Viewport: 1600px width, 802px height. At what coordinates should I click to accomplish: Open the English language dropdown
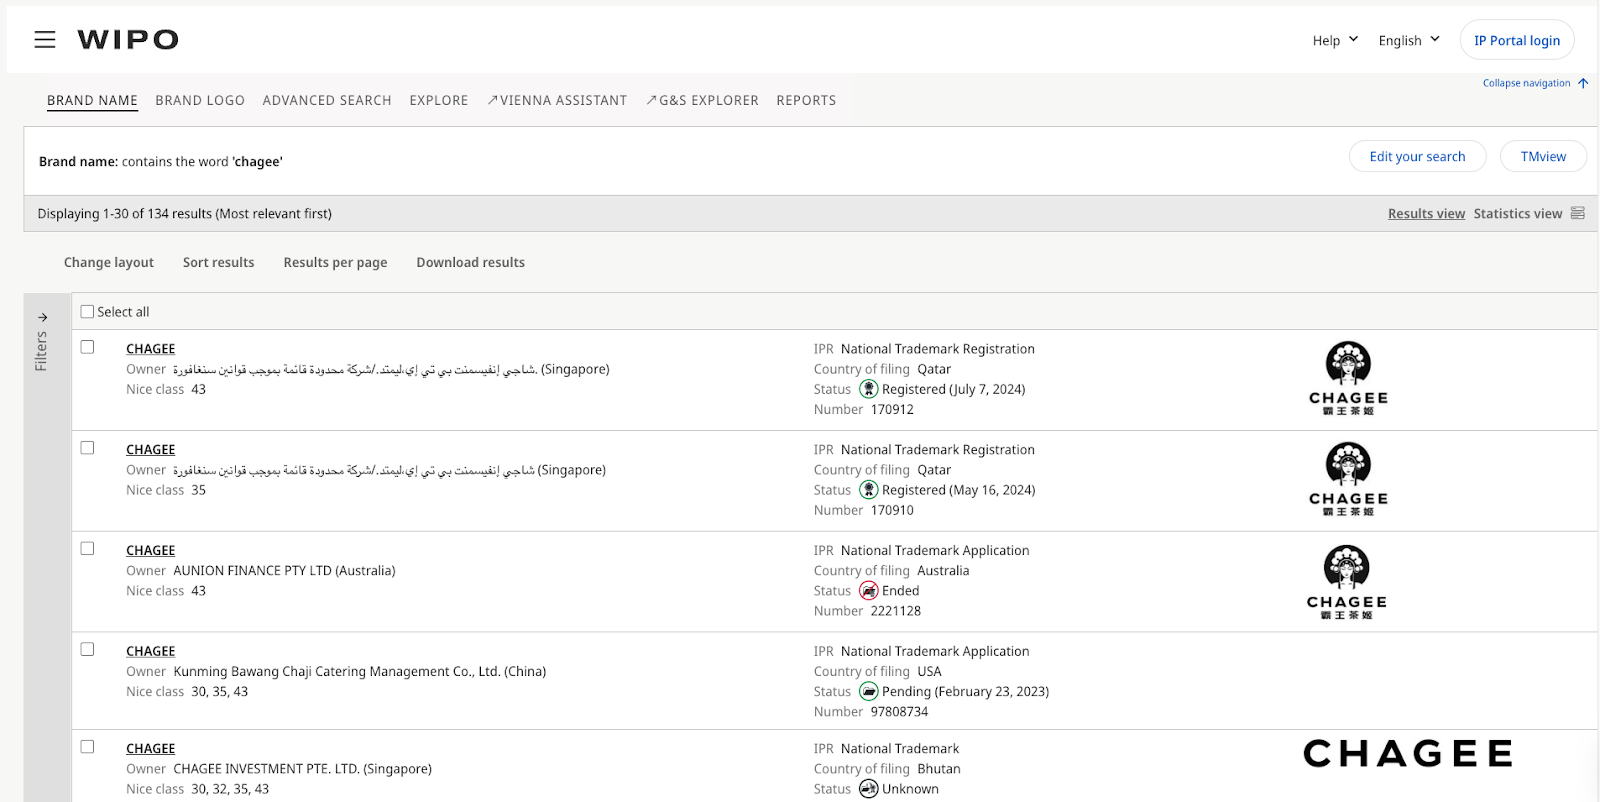click(x=1409, y=40)
